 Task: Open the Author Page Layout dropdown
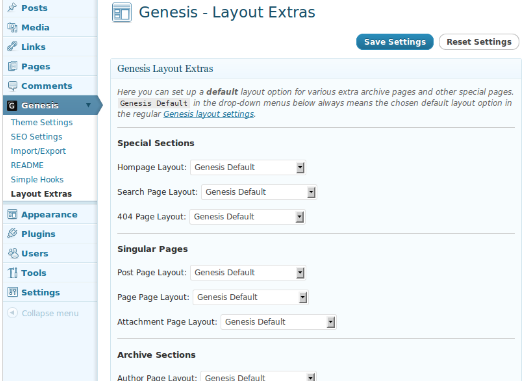pyautogui.click(x=259, y=377)
